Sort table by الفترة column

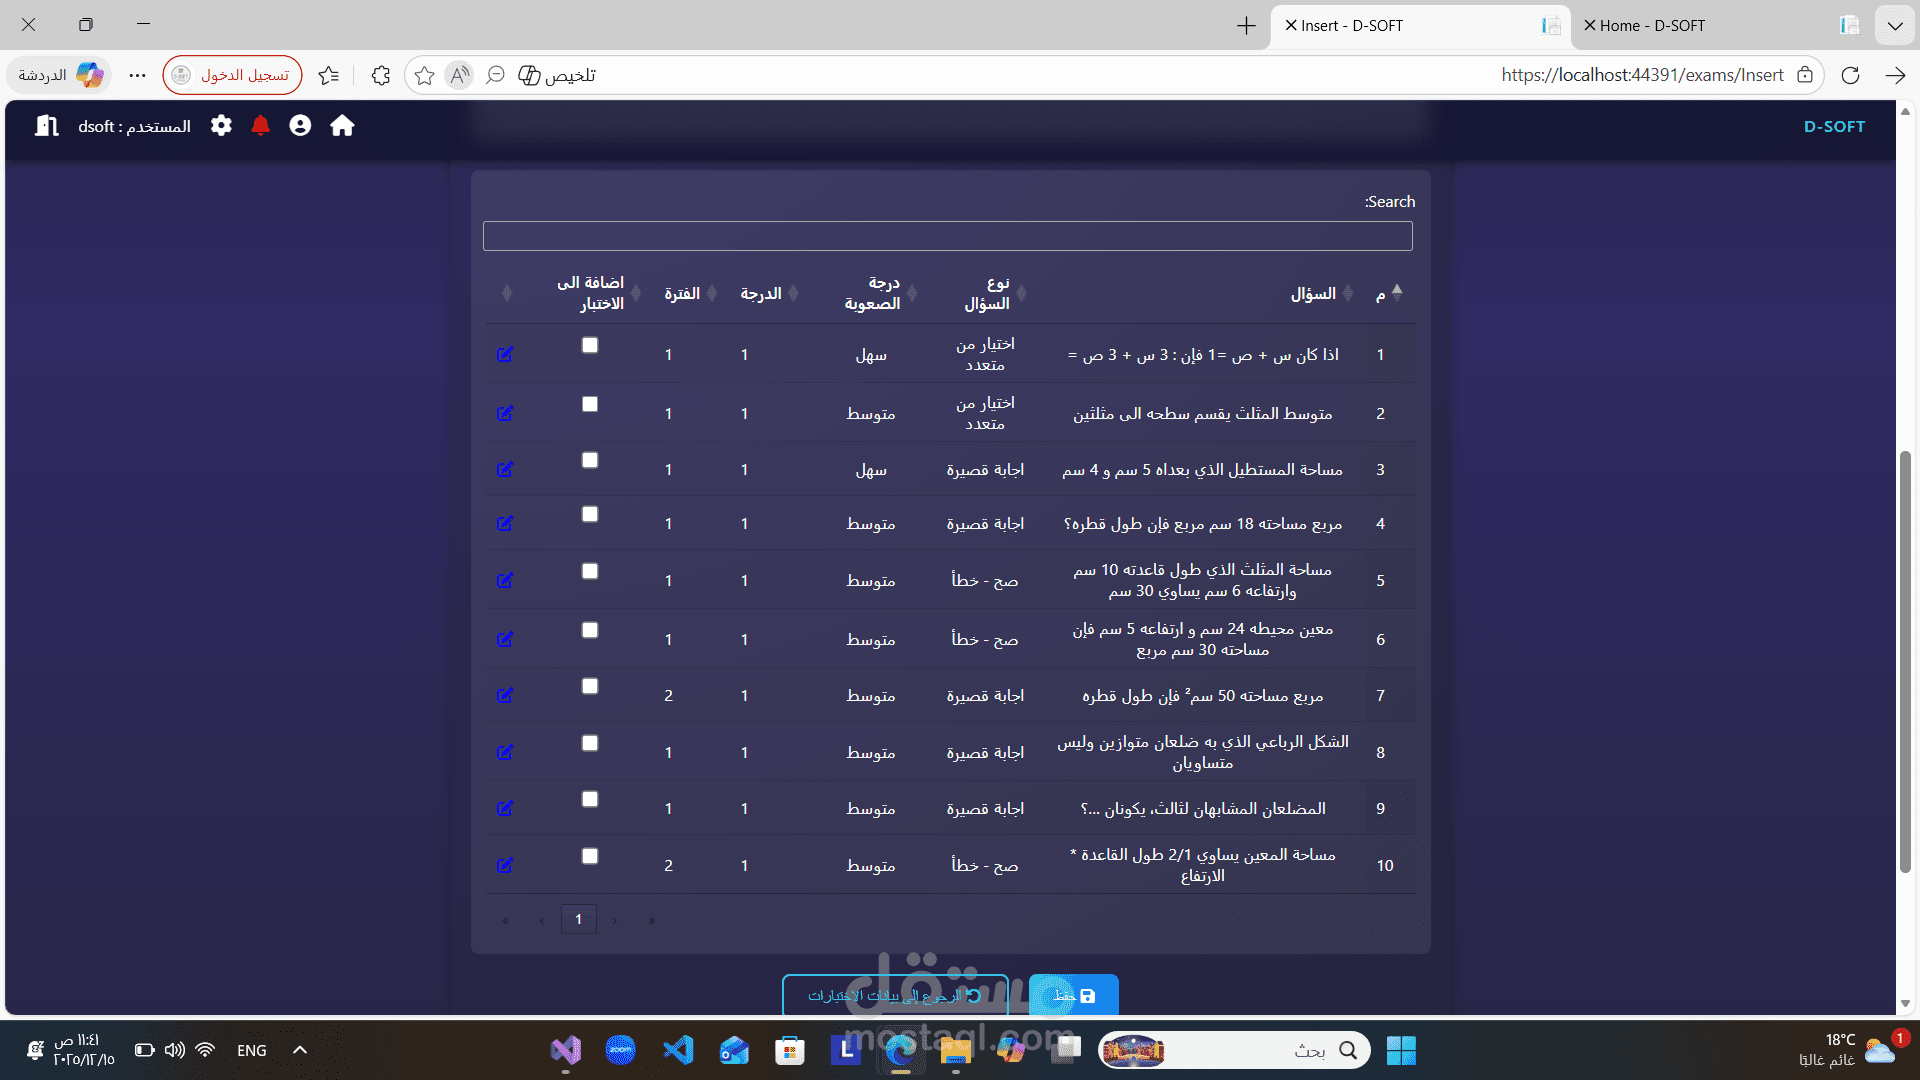(x=682, y=293)
